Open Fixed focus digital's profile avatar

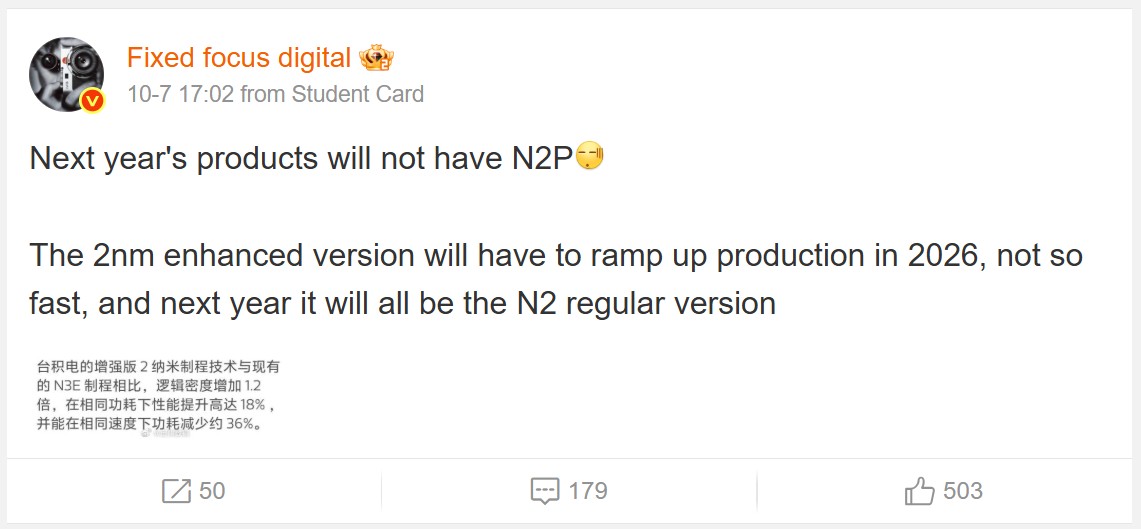66,72
